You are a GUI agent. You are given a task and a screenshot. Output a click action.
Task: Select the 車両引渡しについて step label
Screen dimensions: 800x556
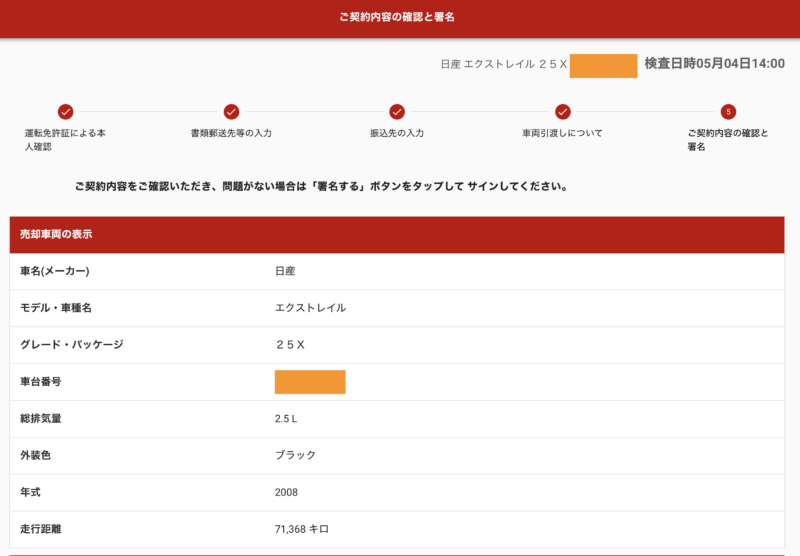point(562,133)
